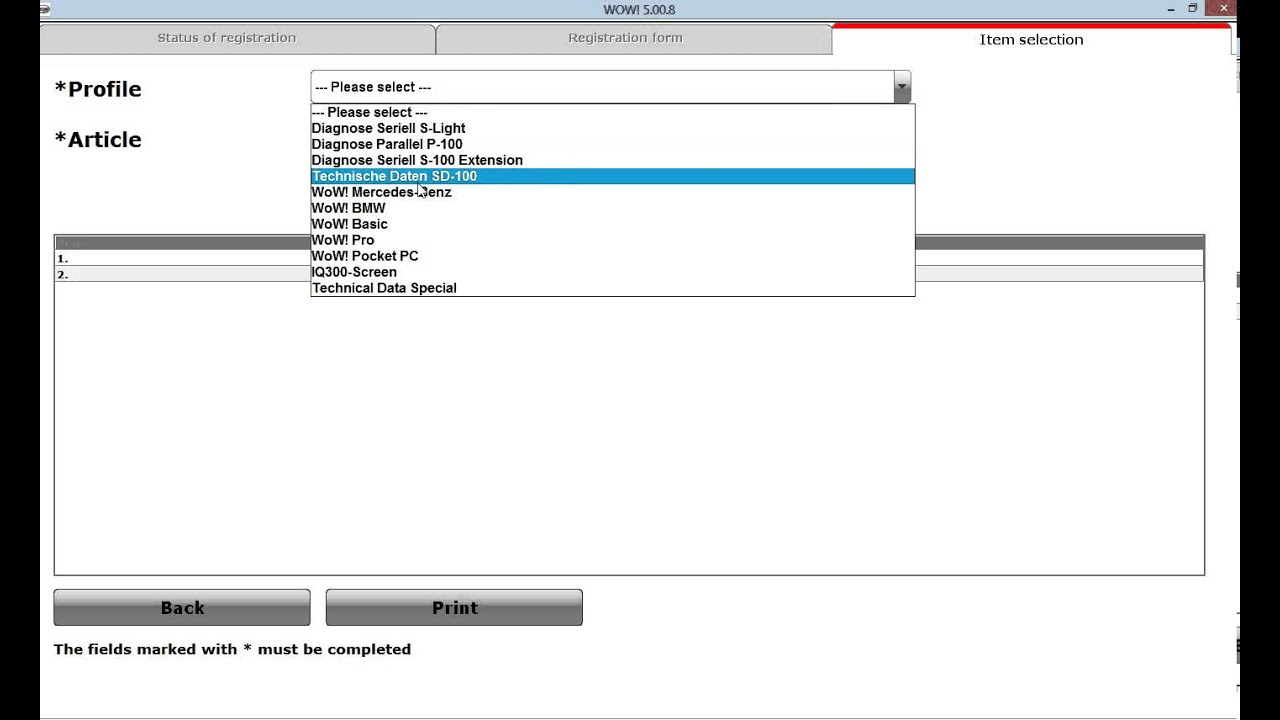Open the Registration form tab
Image resolution: width=1280 pixels, height=720 pixels.
[634, 38]
